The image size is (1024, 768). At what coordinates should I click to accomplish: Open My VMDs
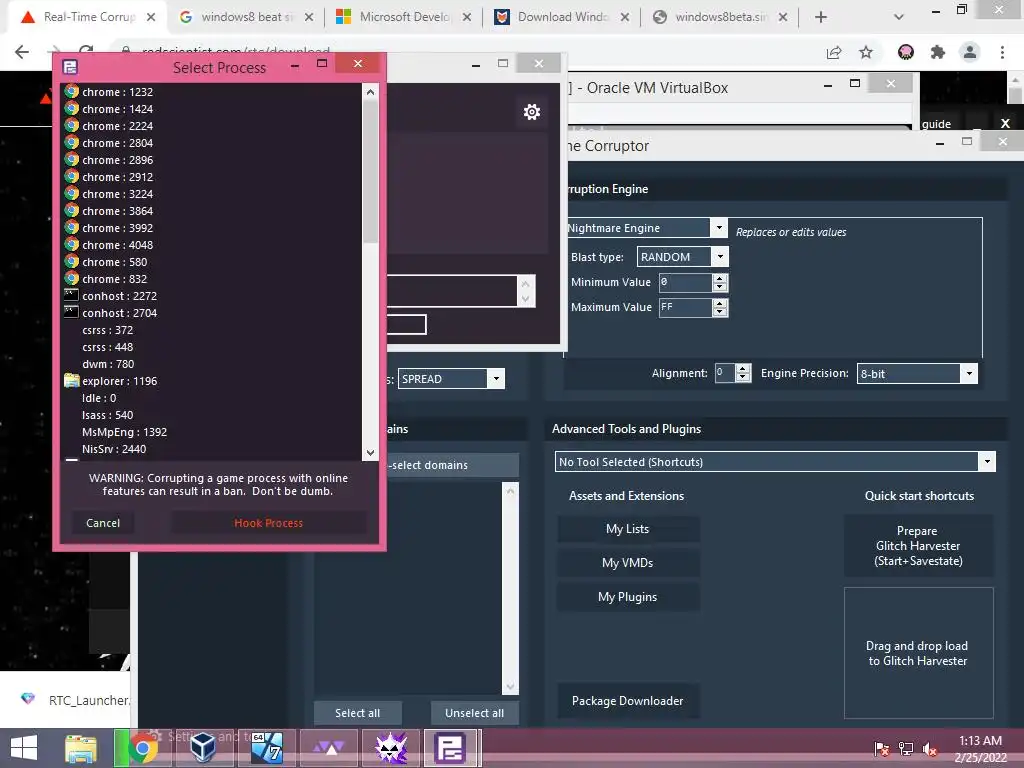[628, 563]
